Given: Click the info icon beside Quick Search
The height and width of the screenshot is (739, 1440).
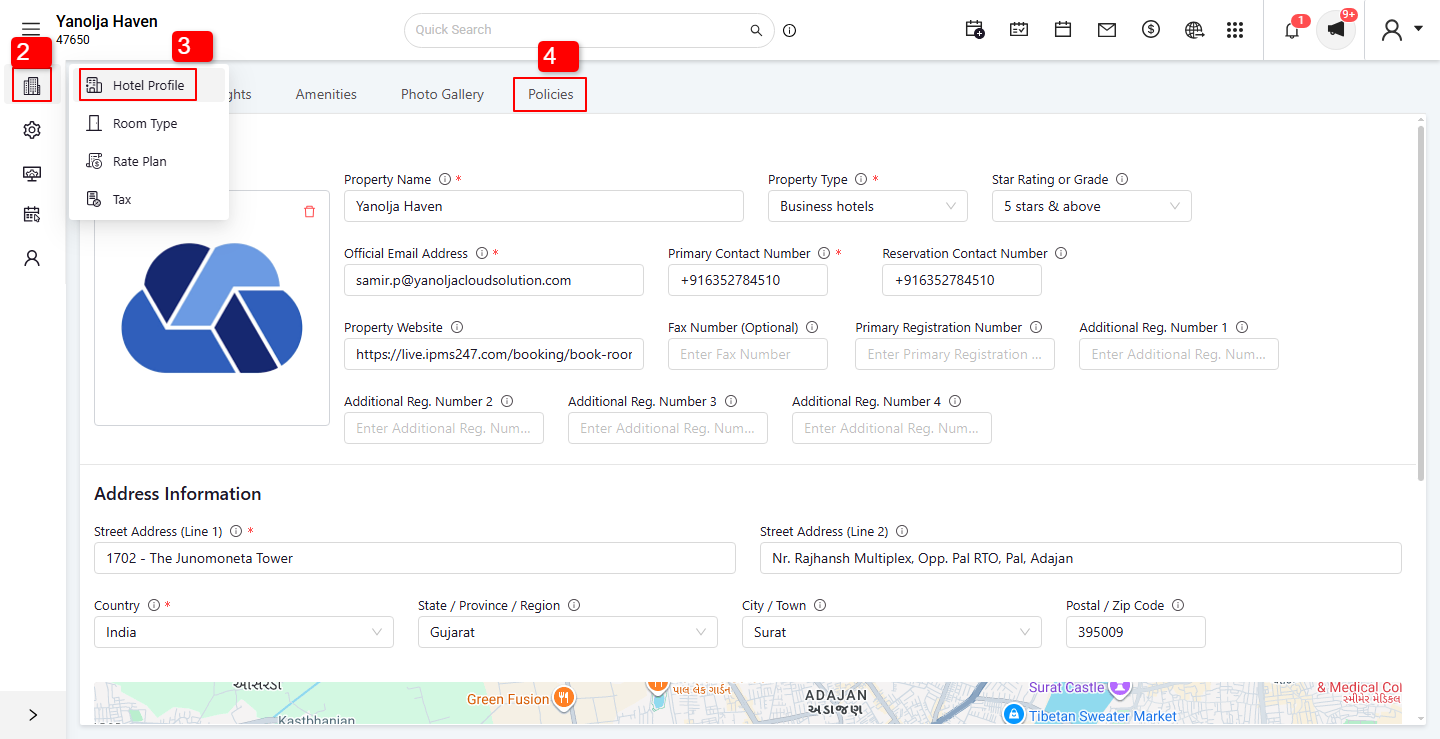Looking at the screenshot, I should [x=790, y=30].
